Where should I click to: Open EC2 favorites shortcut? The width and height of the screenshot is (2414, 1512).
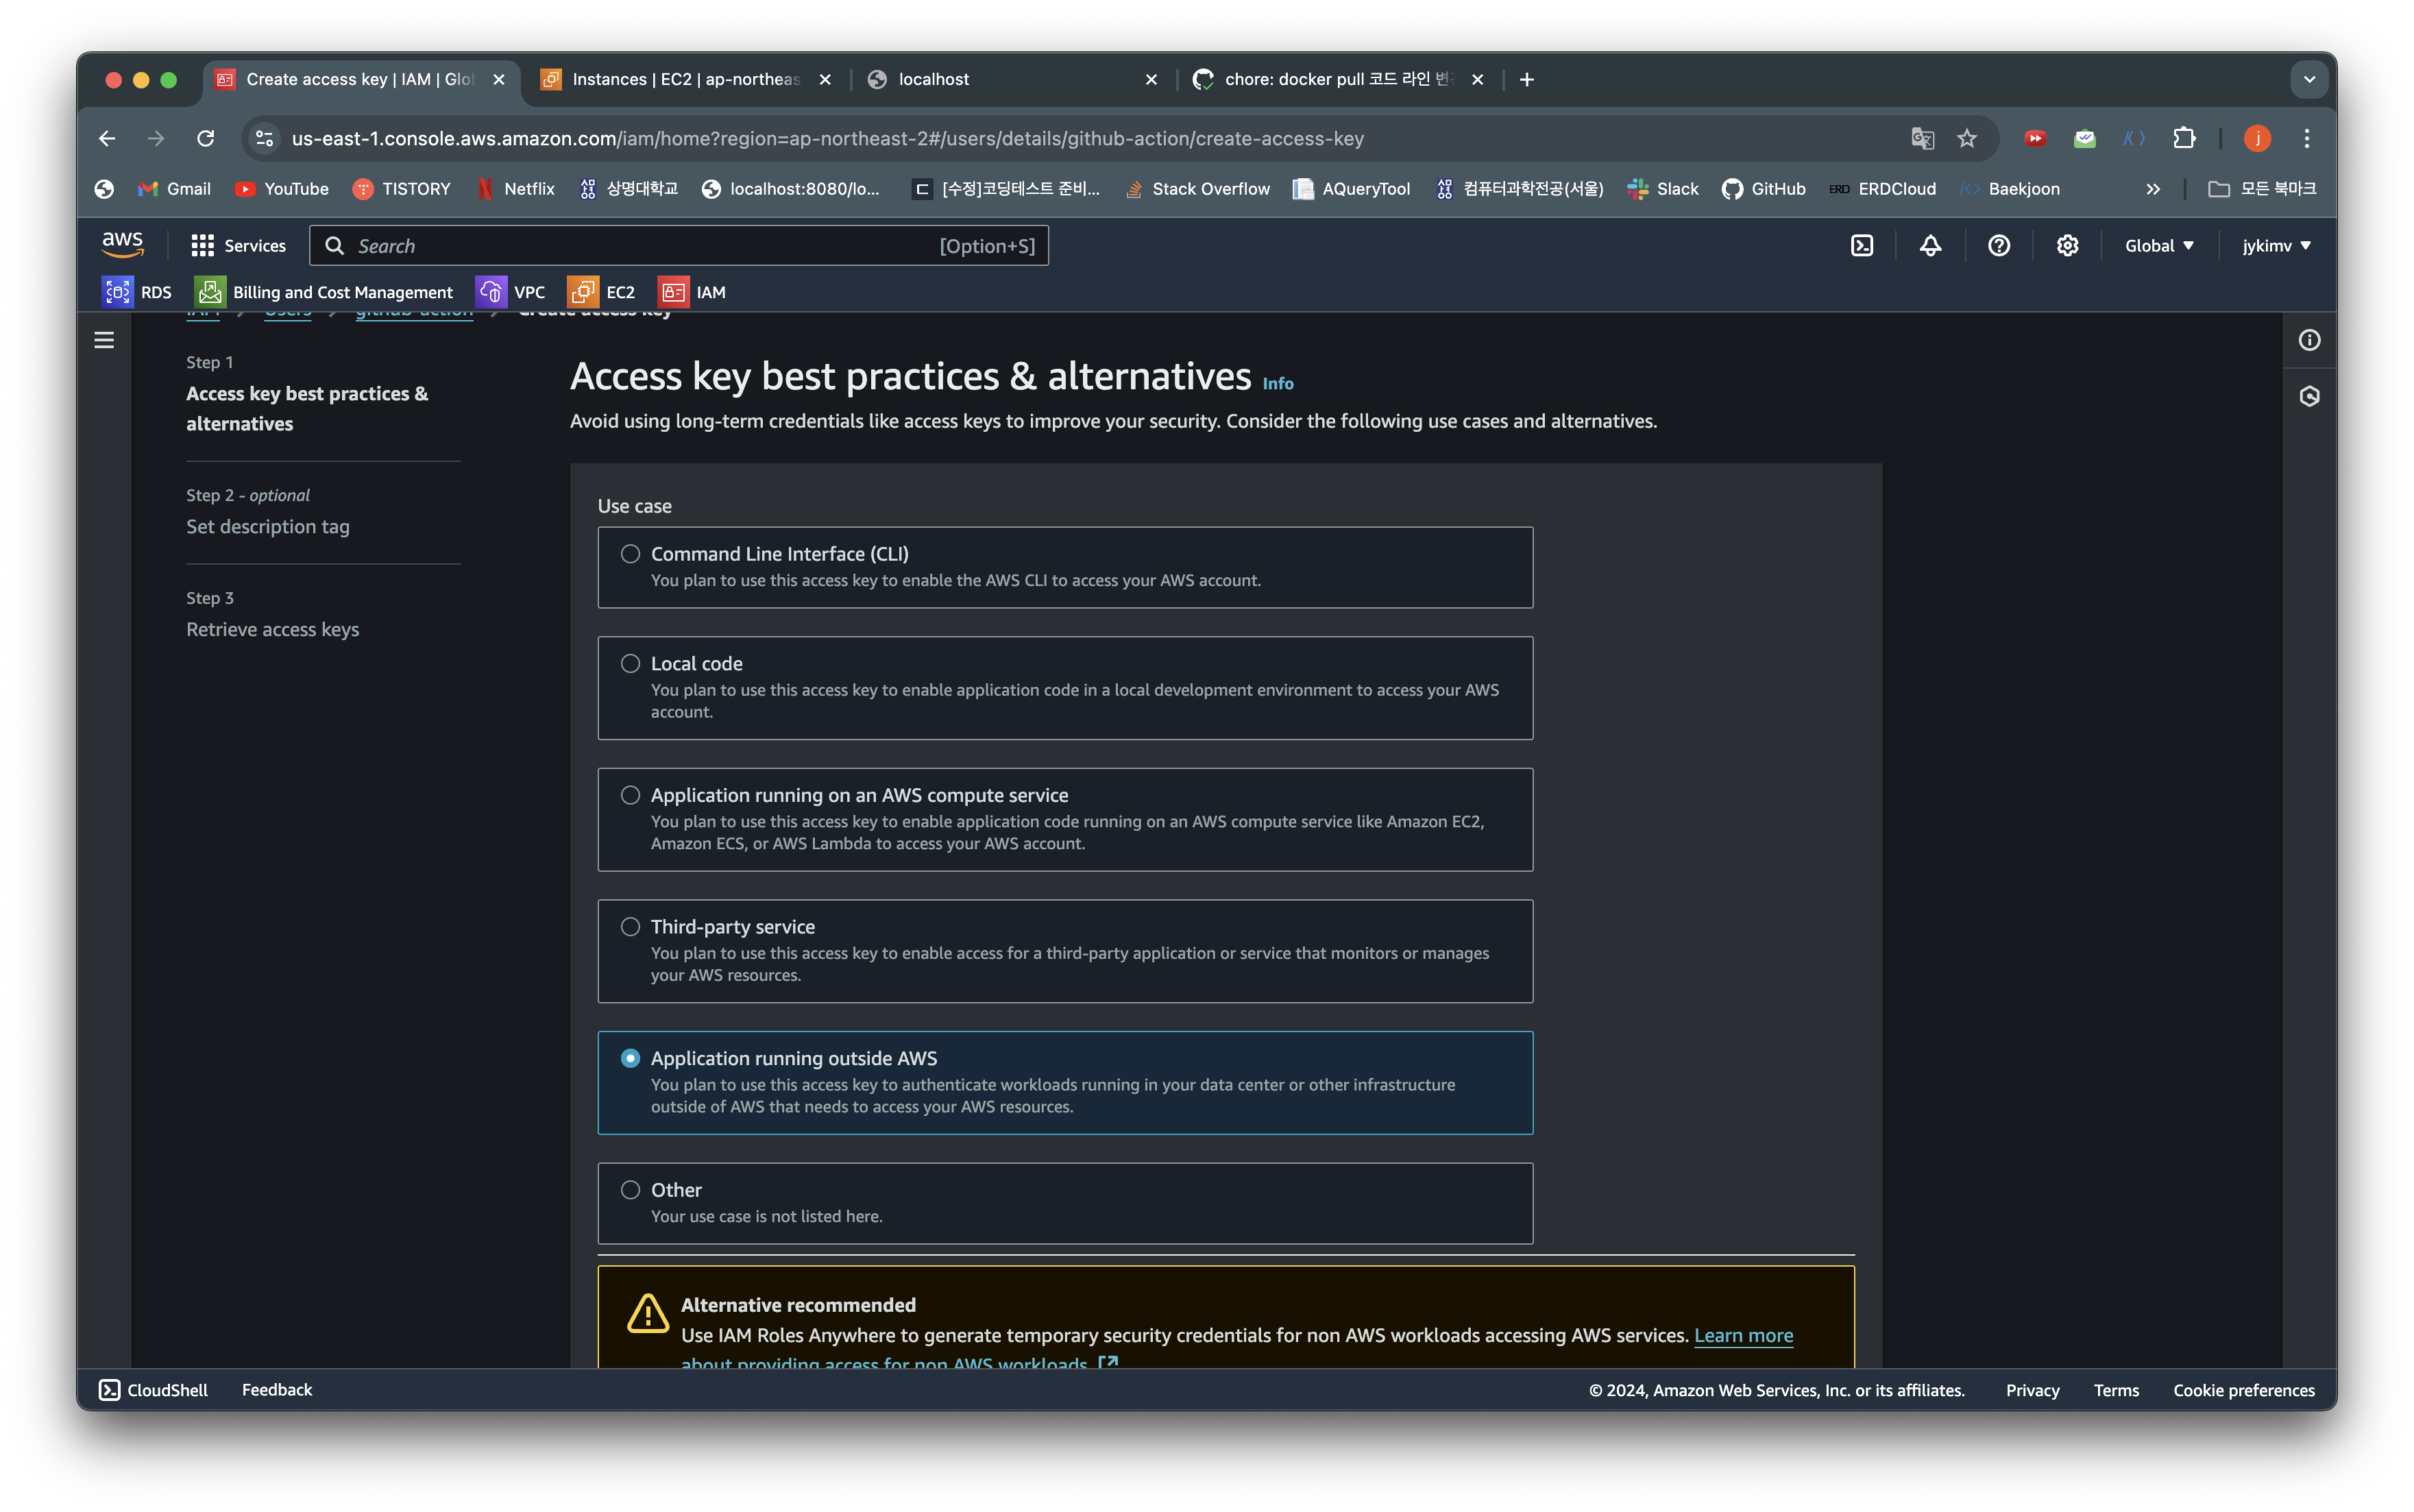[602, 292]
